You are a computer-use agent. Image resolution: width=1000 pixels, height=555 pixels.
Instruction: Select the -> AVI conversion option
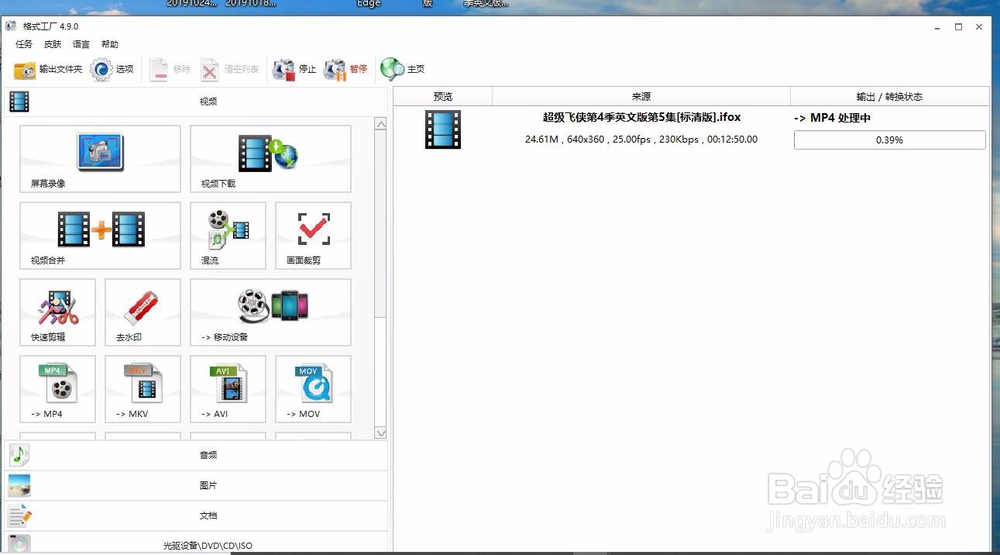click(228, 389)
